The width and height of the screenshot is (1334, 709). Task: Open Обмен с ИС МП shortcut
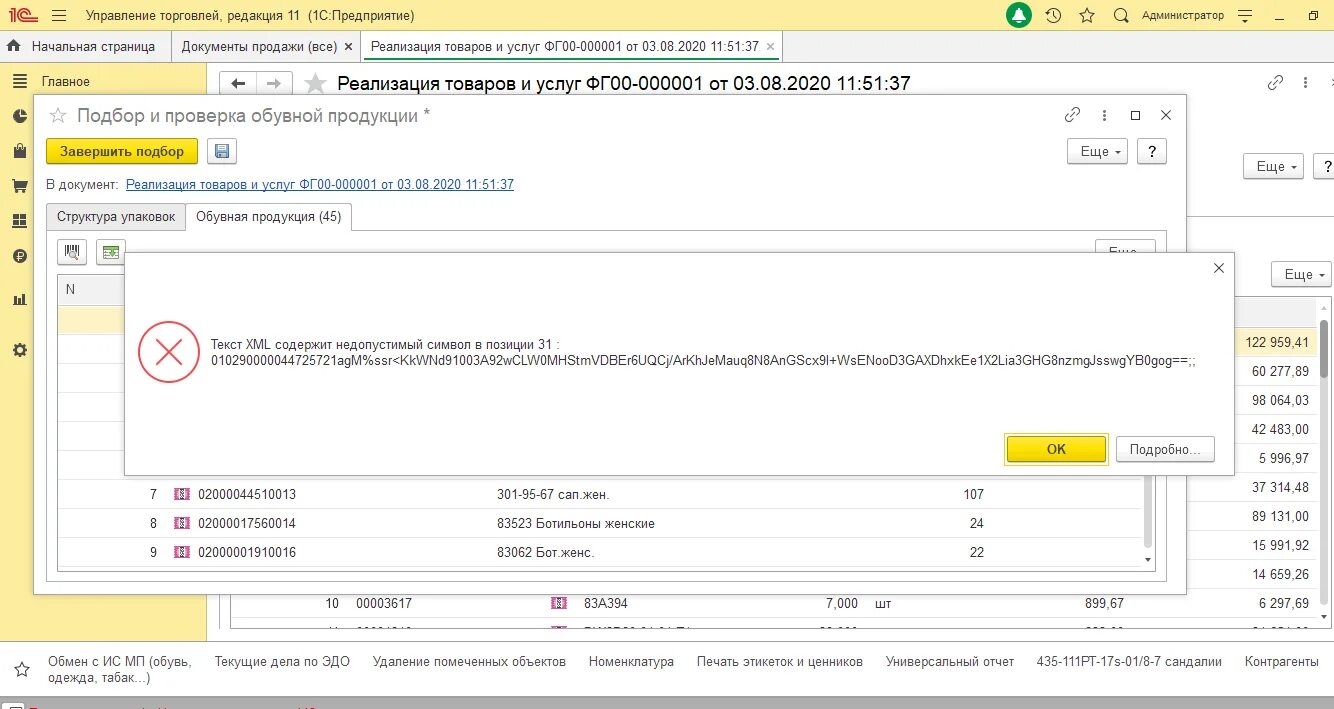pos(119,670)
